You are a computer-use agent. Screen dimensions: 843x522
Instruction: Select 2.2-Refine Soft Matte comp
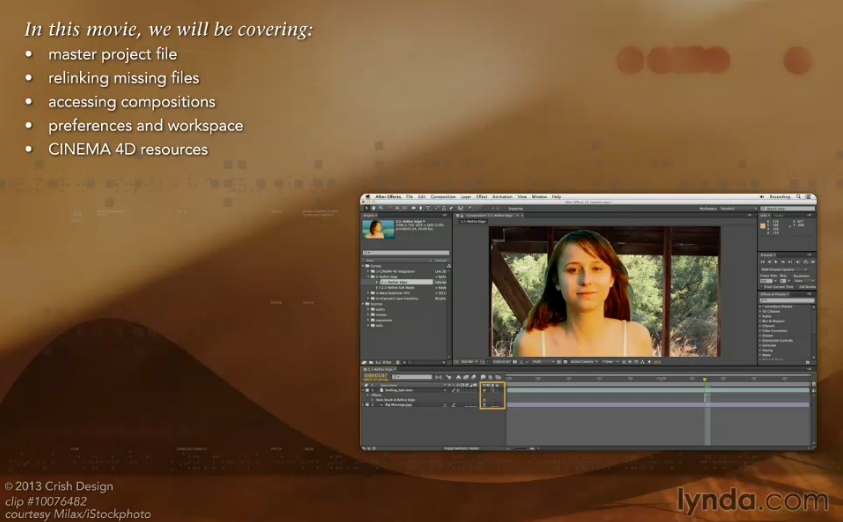398,288
